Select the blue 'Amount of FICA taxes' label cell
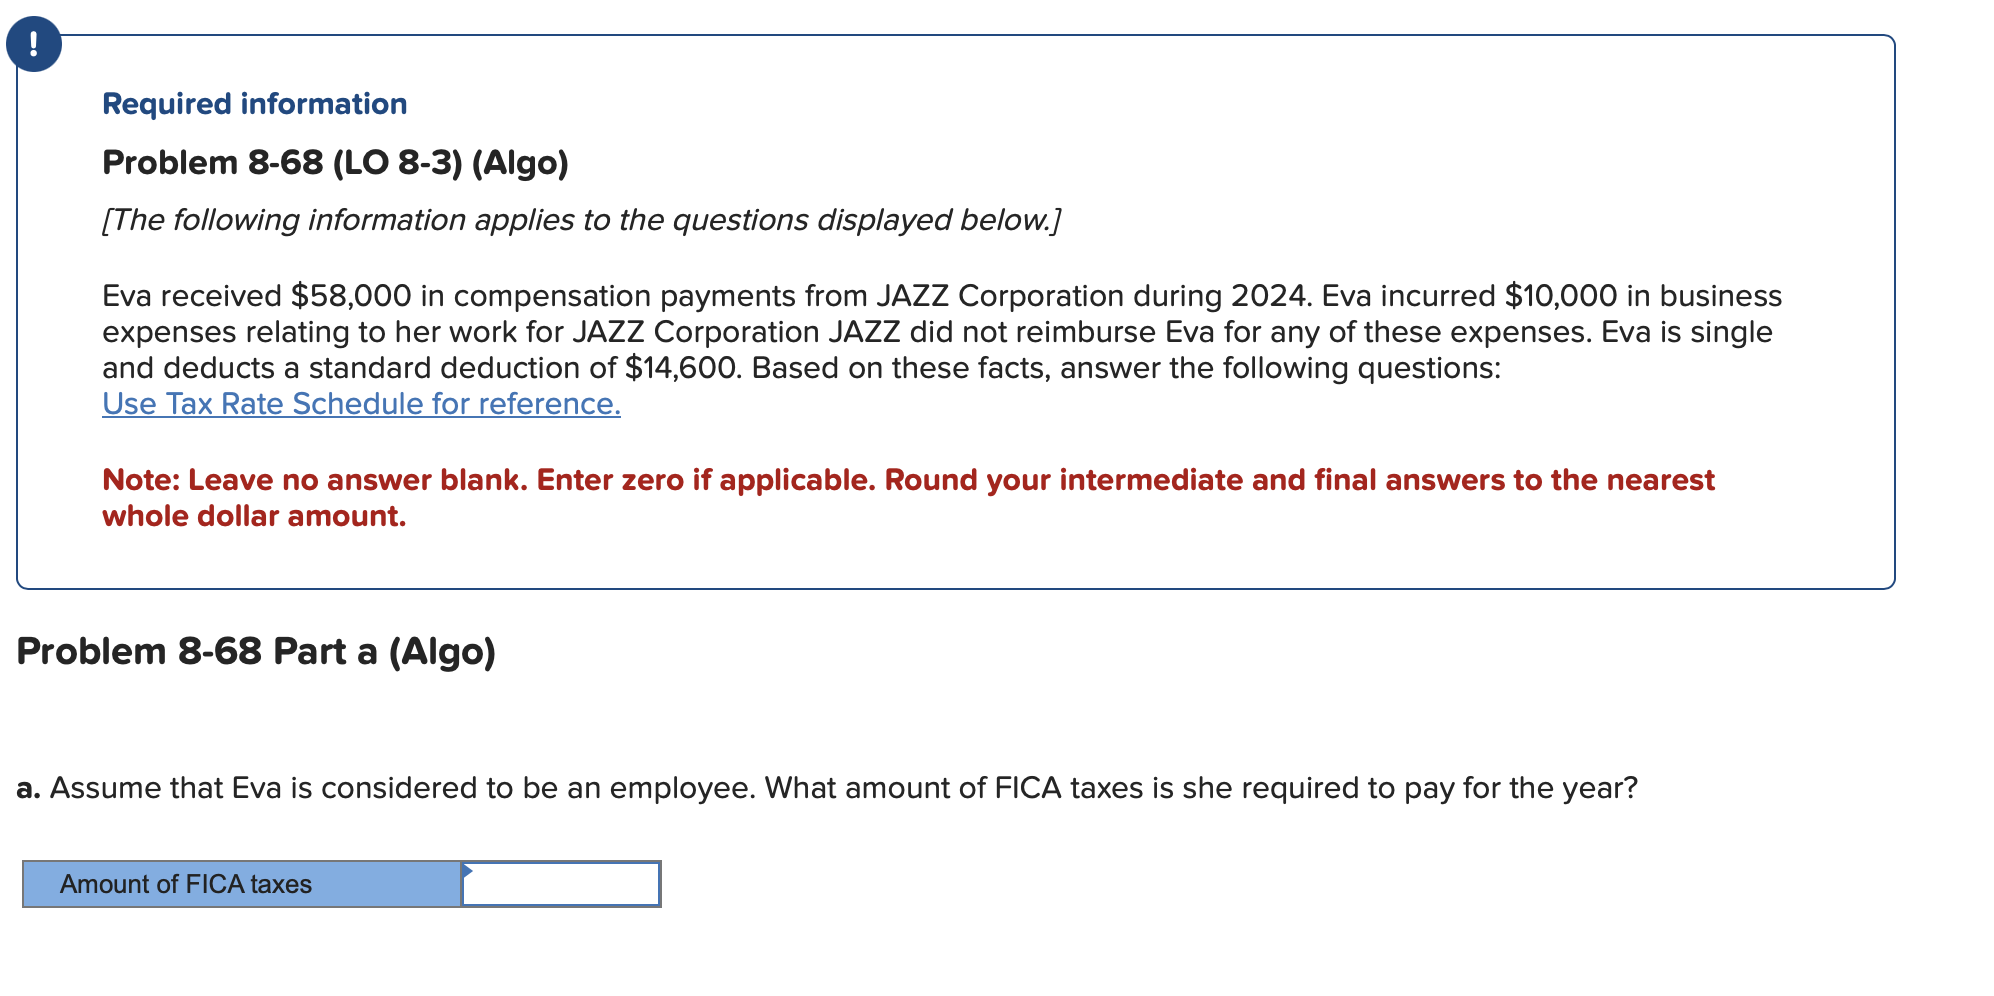This screenshot has height=996, width=1994. pyautogui.click(x=240, y=884)
